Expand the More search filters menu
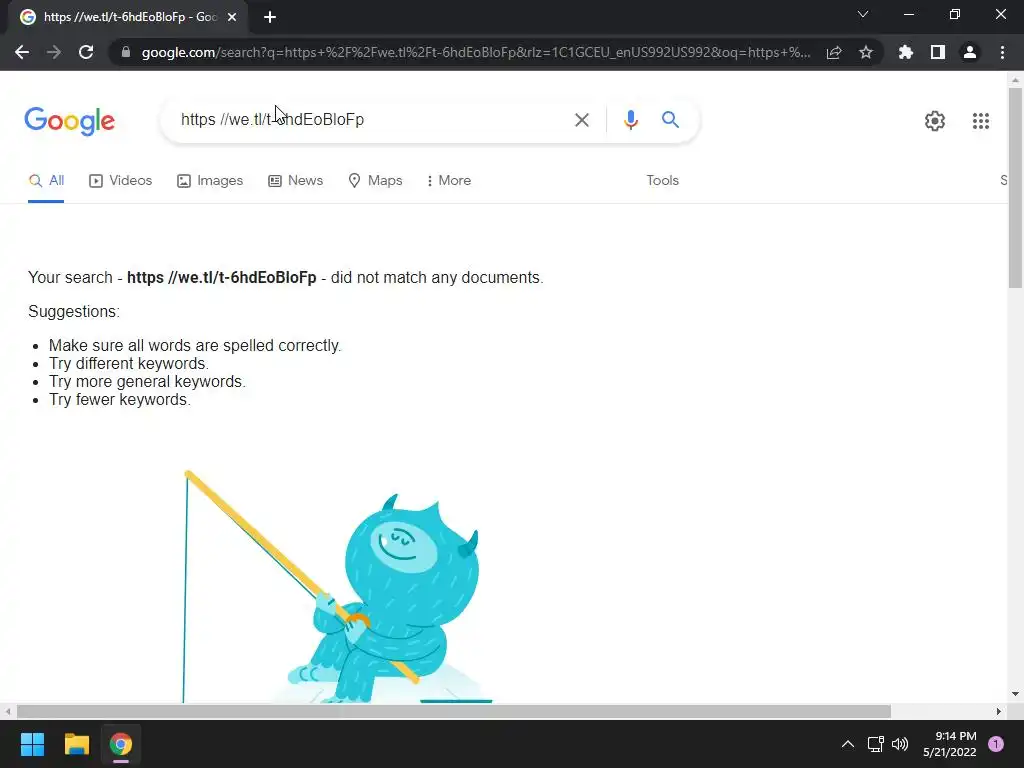 click(x=448, y=180)
